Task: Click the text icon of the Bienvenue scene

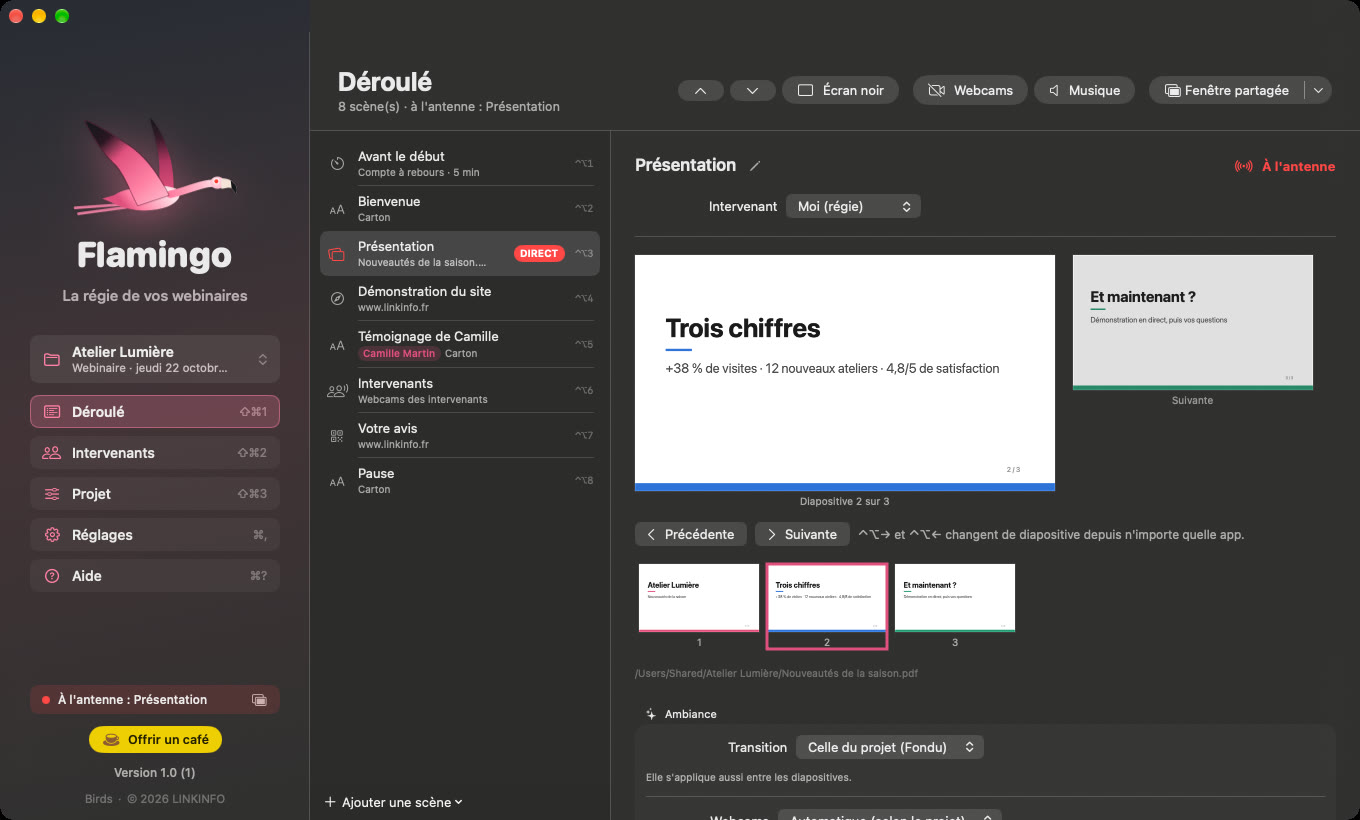Action: pos(337,209)
